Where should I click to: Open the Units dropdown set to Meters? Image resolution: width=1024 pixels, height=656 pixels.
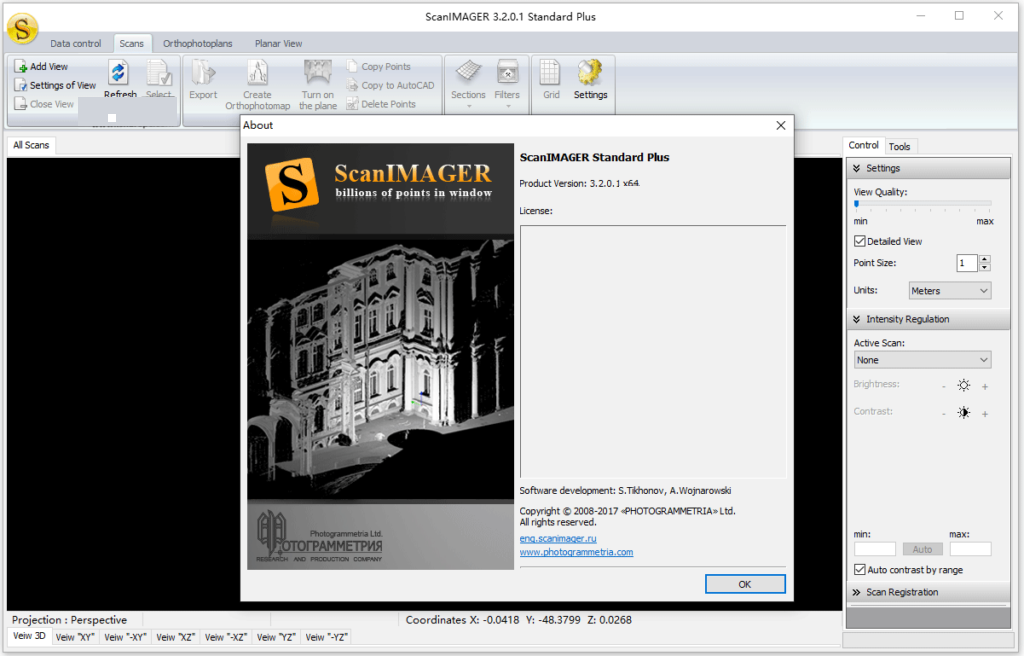coord(949,291)
